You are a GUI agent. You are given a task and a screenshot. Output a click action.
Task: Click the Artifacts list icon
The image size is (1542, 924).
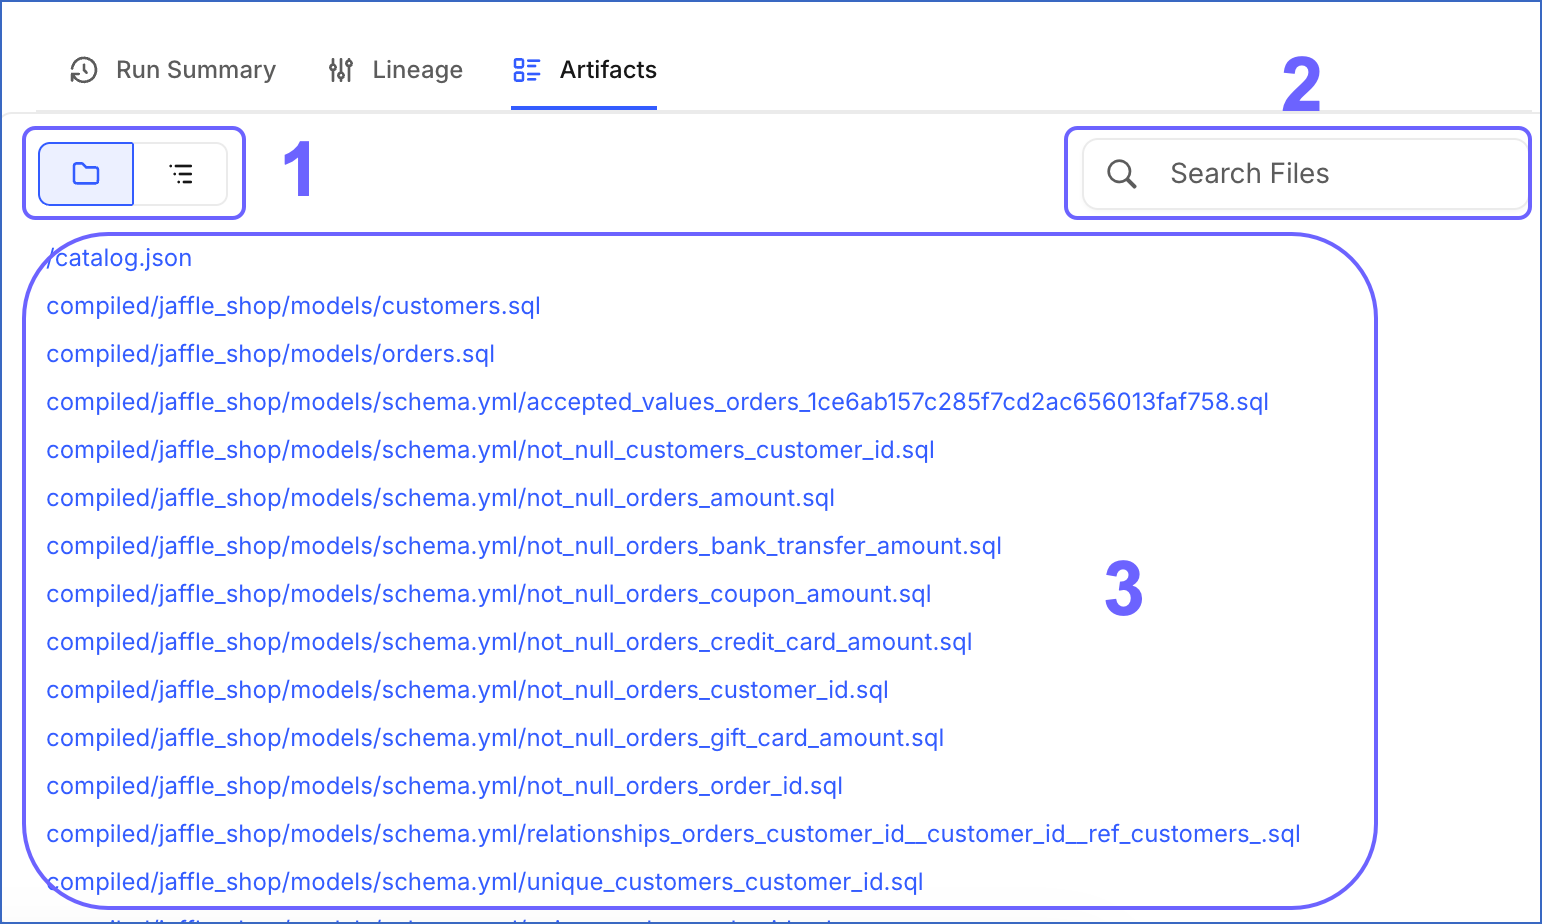527,70
